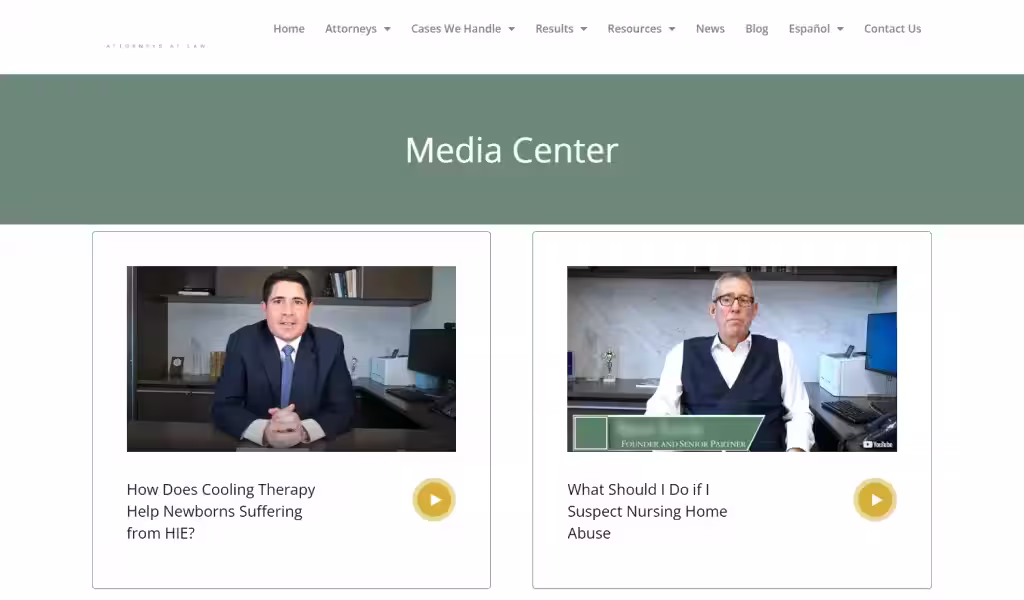This screenshot has height=600, width=1024.
Task: Go to the Home page
Action: (289, 29)
